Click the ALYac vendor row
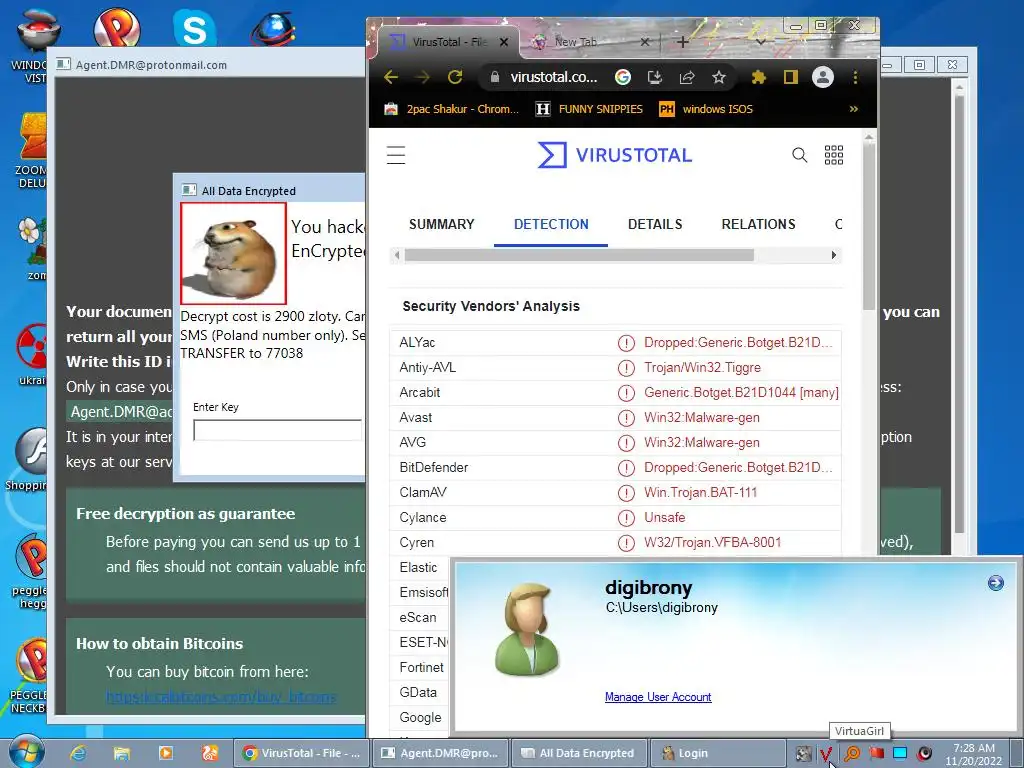1024x768 pixels. [x=615, y=343]
